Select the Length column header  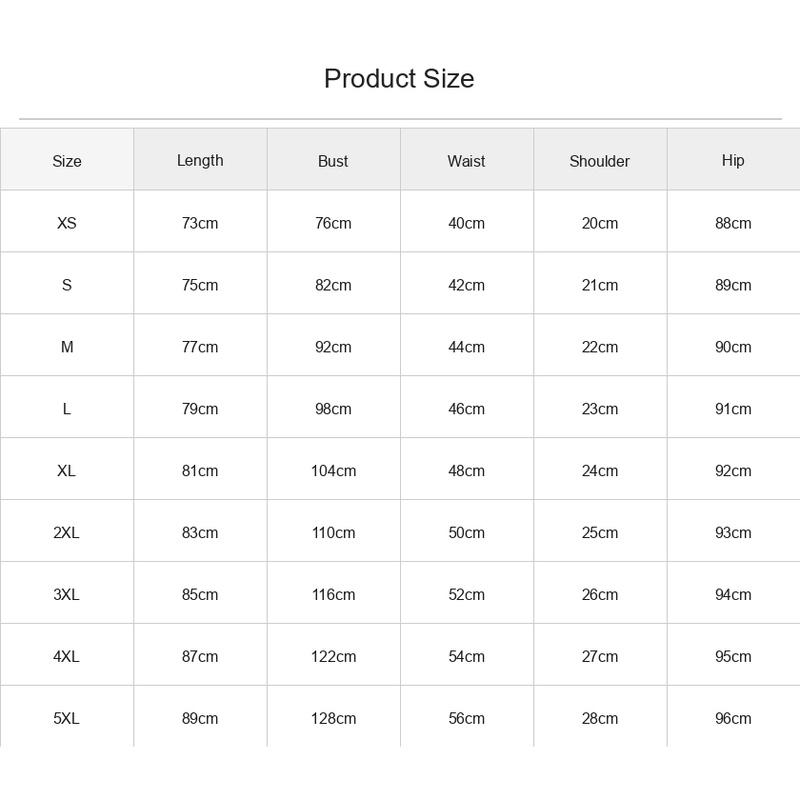pyautogui.click(x=200, y=161)
